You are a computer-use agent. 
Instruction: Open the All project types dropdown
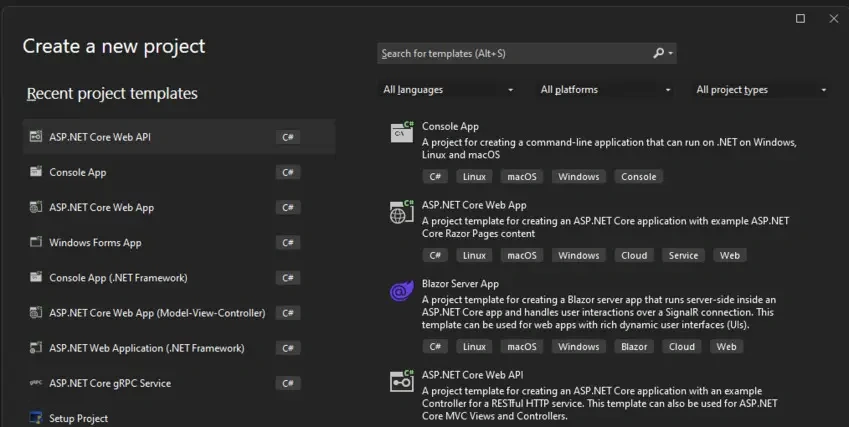[761, 90]
